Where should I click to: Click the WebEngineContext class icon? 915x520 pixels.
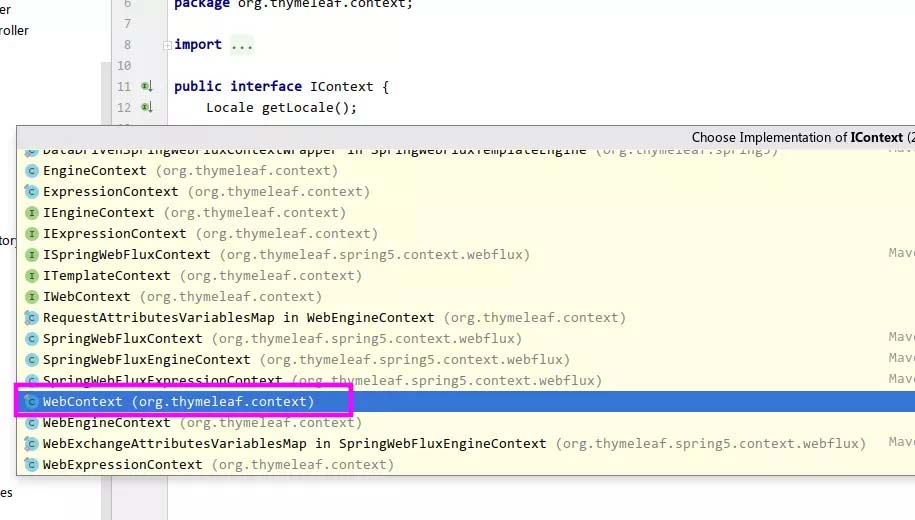click(x=32, y=423)
